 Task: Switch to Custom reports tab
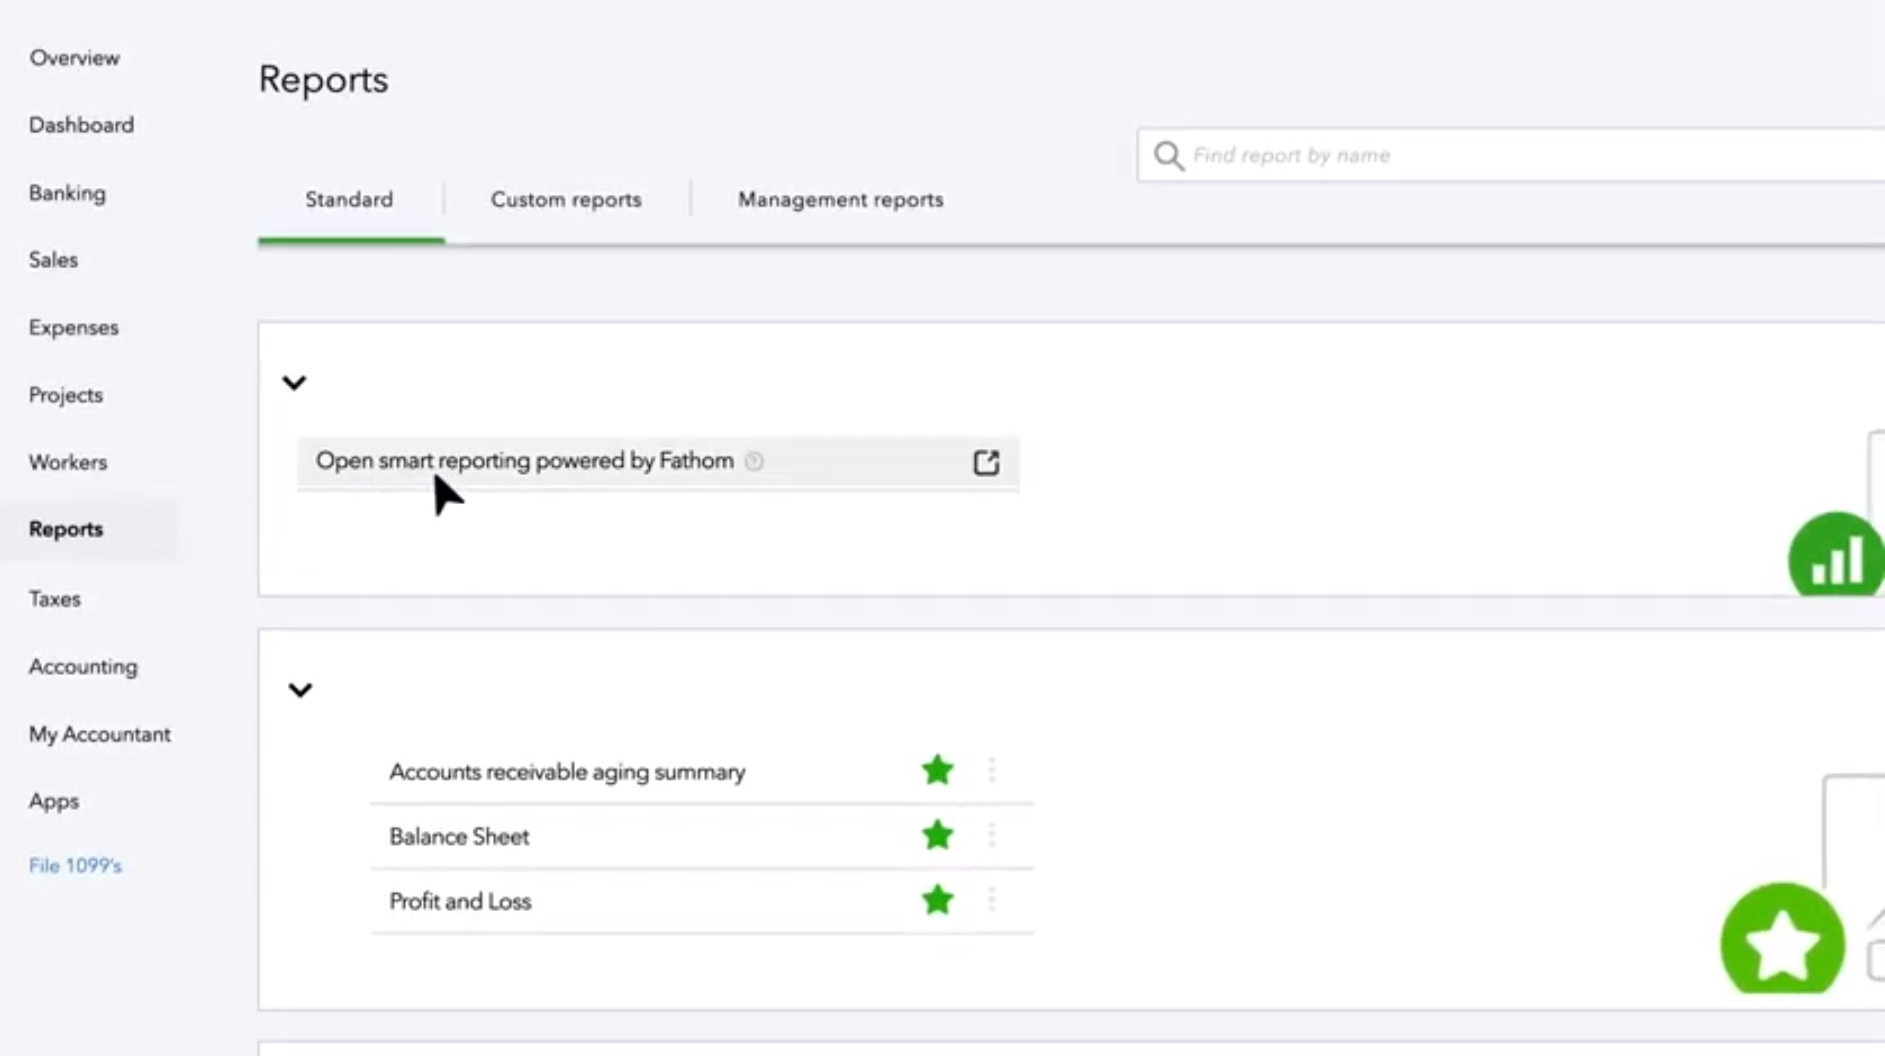coord(566,200)
